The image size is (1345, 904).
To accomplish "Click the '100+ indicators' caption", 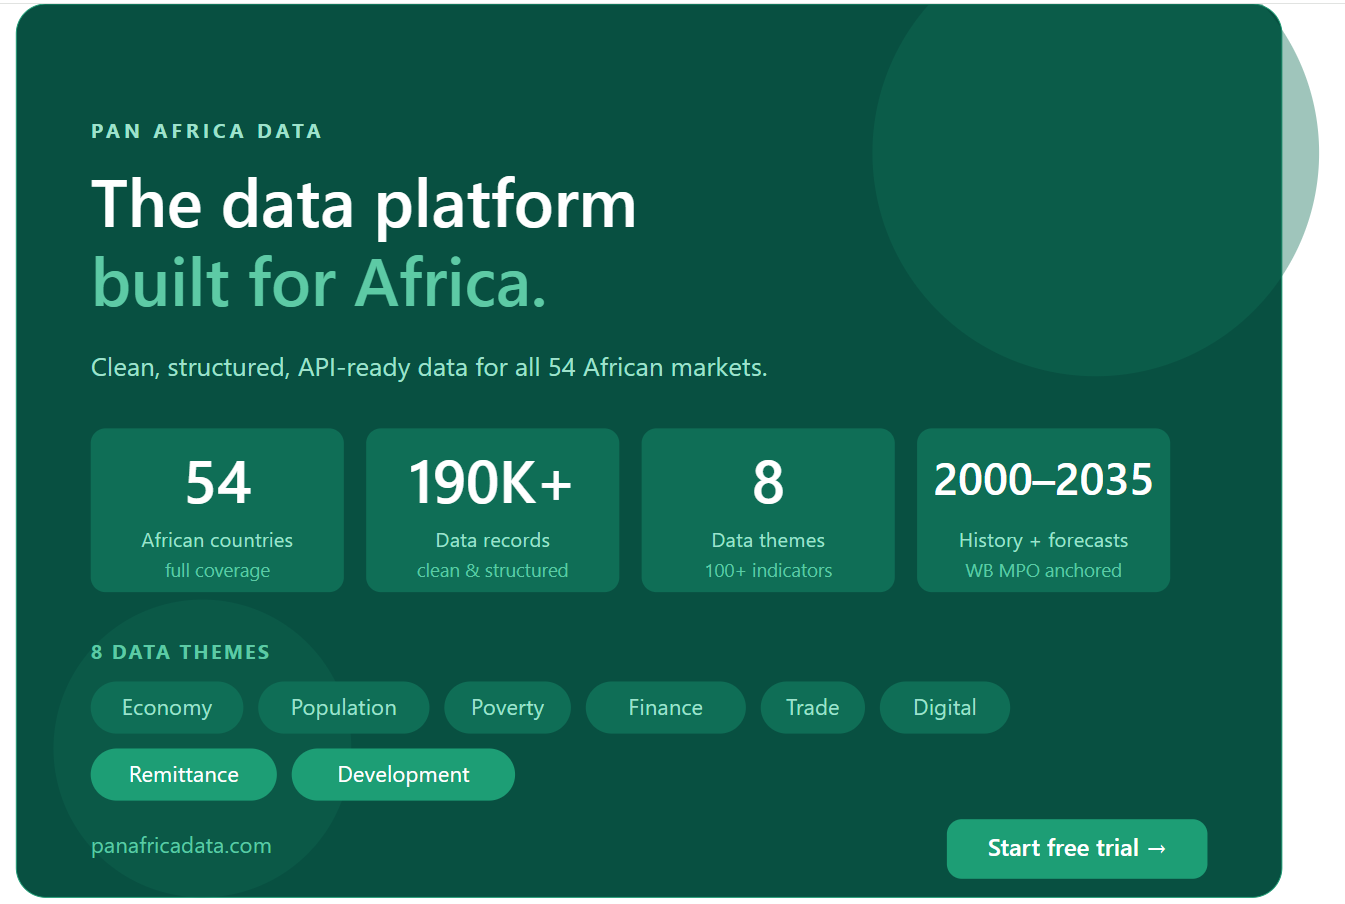I will (x=768, y=571).
